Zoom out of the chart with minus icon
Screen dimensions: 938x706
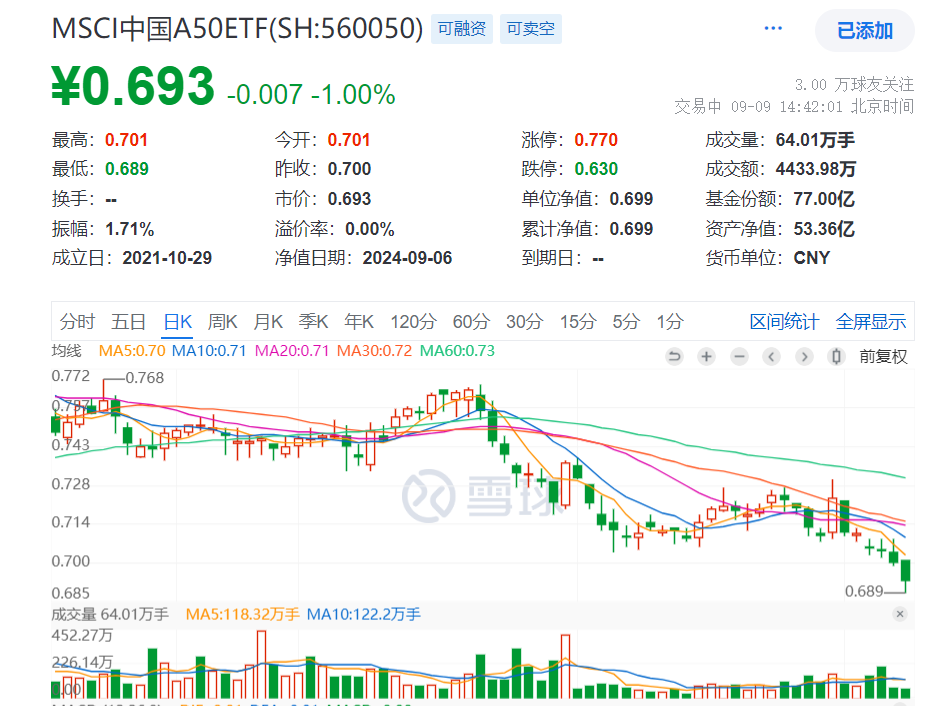(739, 356)
